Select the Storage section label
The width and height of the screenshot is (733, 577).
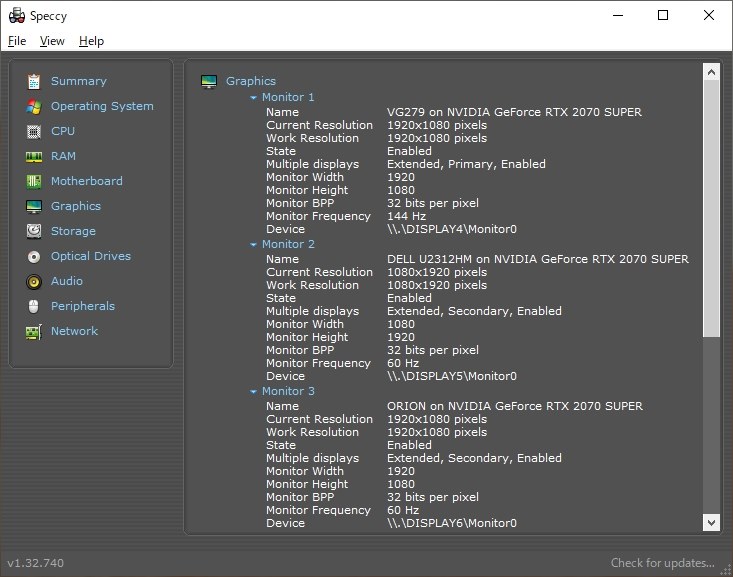[73, 231]
